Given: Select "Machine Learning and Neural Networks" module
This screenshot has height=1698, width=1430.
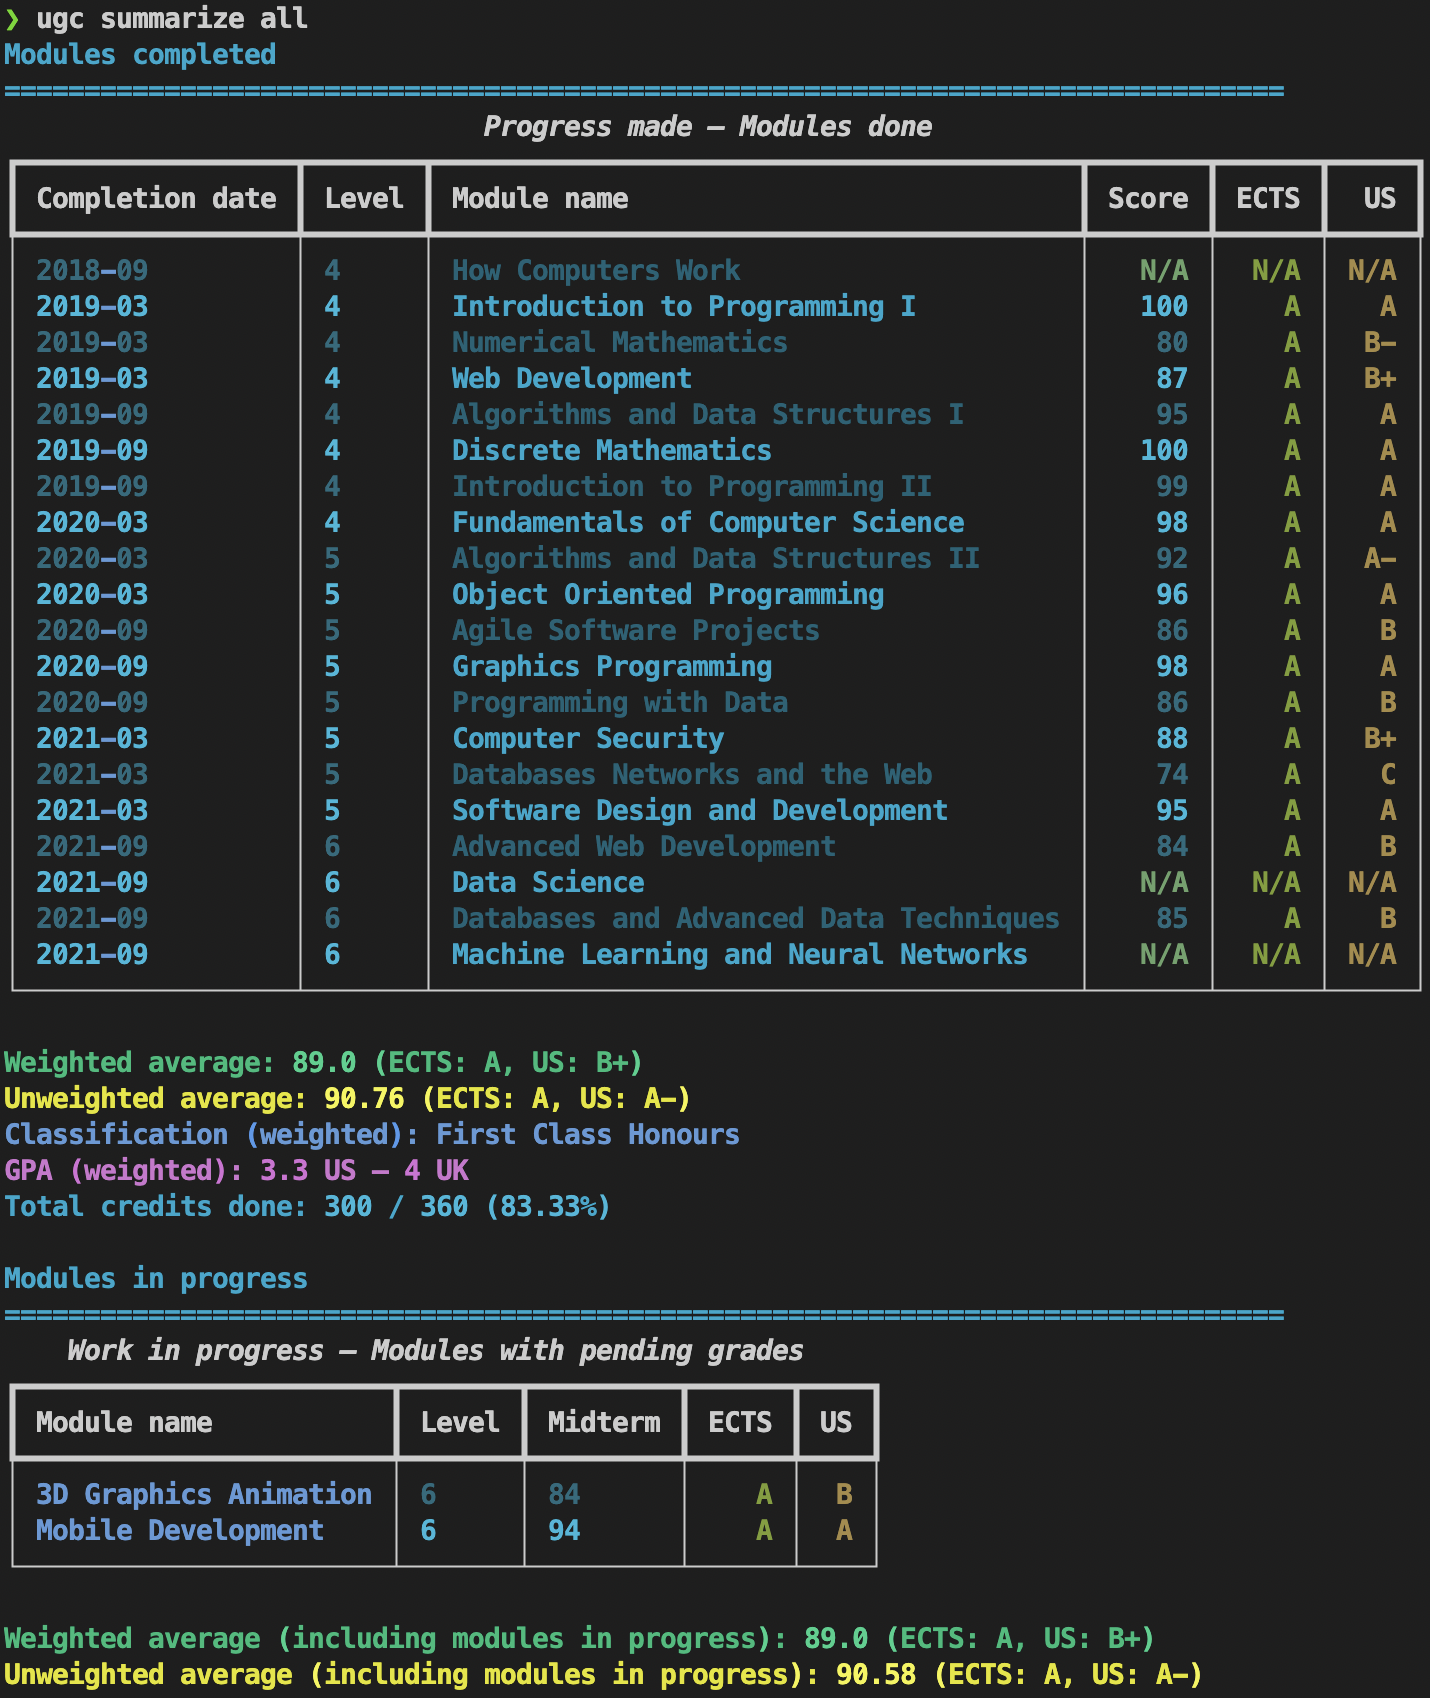Looking at the screenshot, I should tap(739, 955).
